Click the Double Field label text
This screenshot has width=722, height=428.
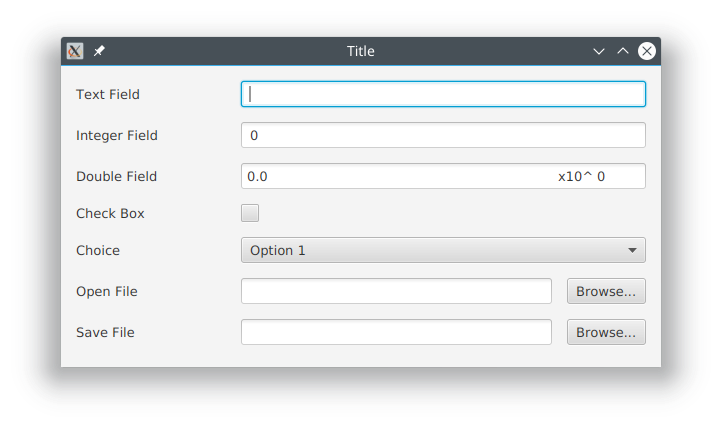coord(116,176)
